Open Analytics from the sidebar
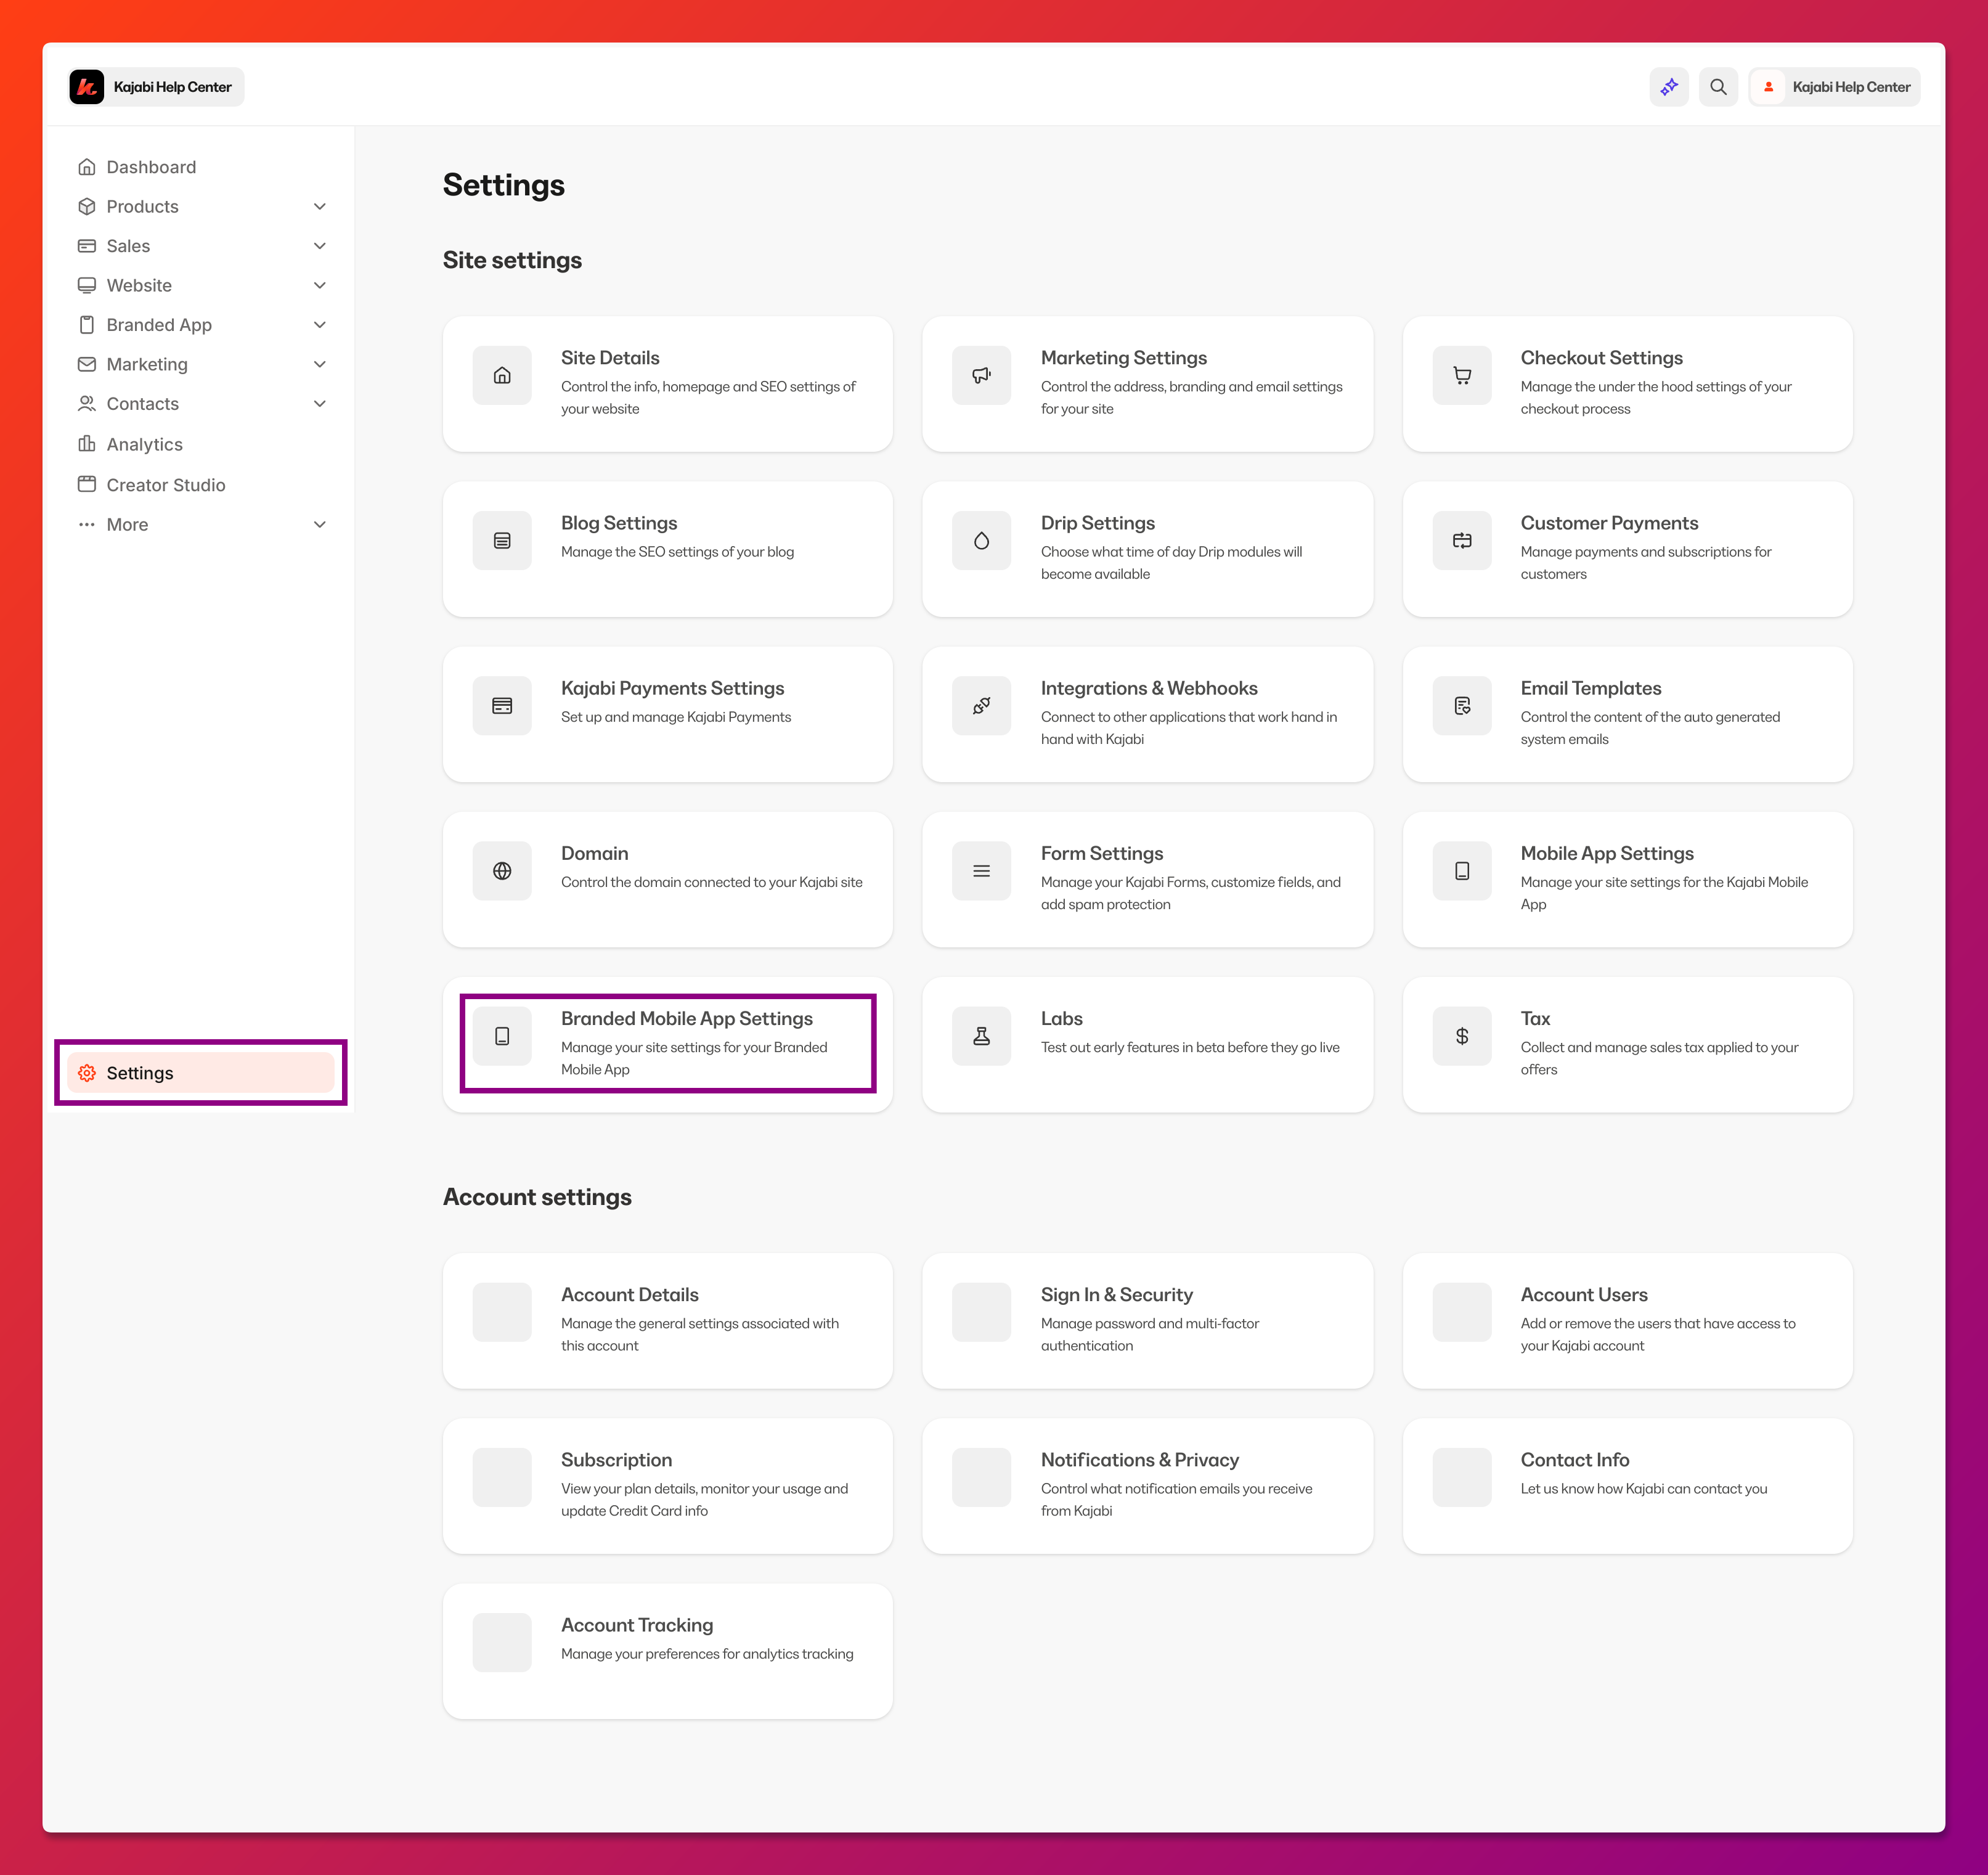This screenshot has height=1875, width=1988. [144, 444]
